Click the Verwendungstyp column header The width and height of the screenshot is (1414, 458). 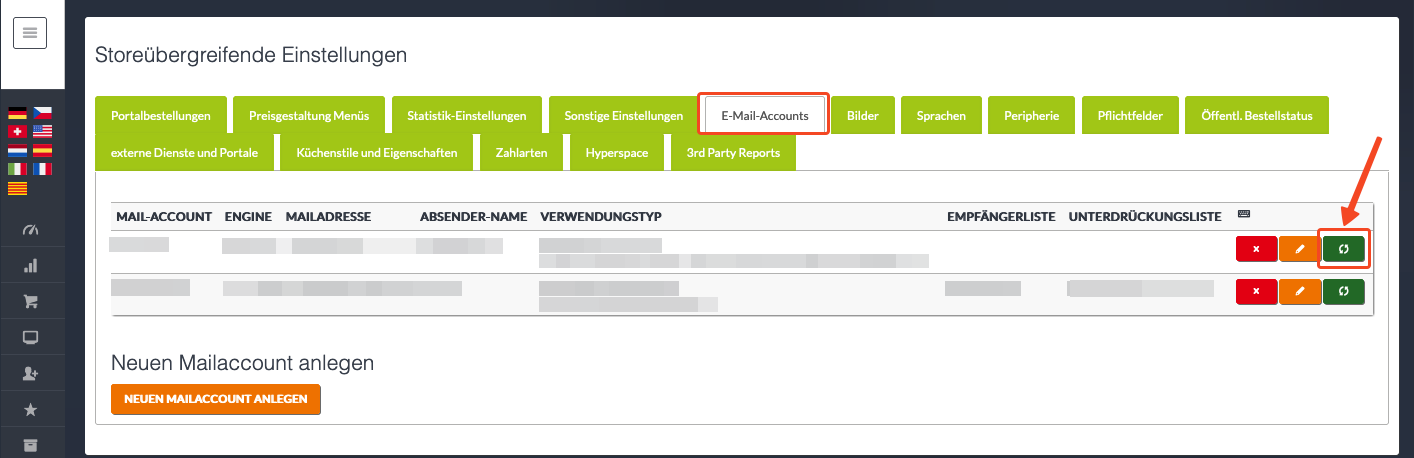pos(601,216)
